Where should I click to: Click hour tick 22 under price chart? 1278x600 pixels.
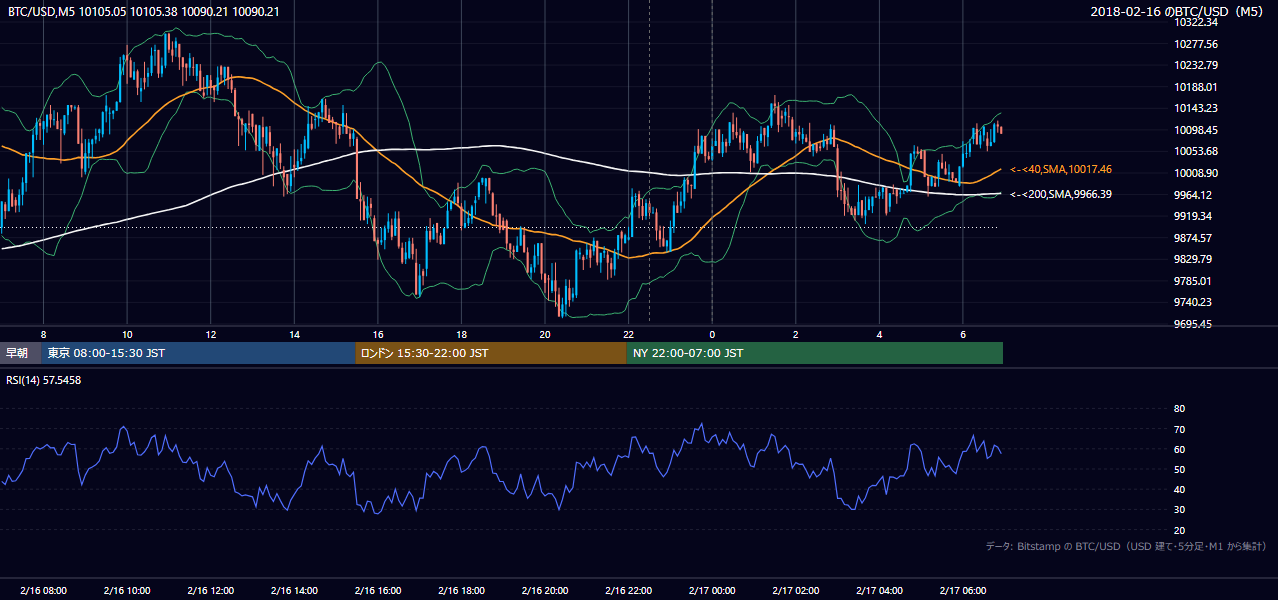[628, 334]
